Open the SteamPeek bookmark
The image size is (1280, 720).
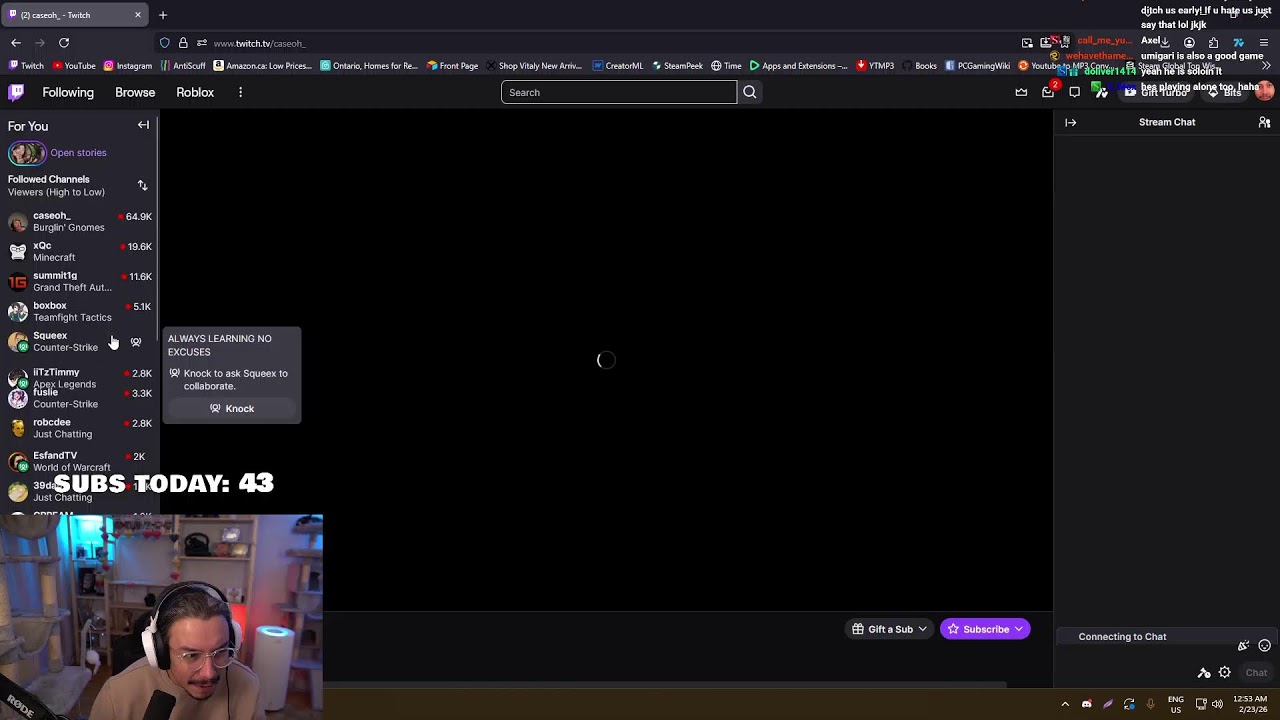[x=677, y=66]
